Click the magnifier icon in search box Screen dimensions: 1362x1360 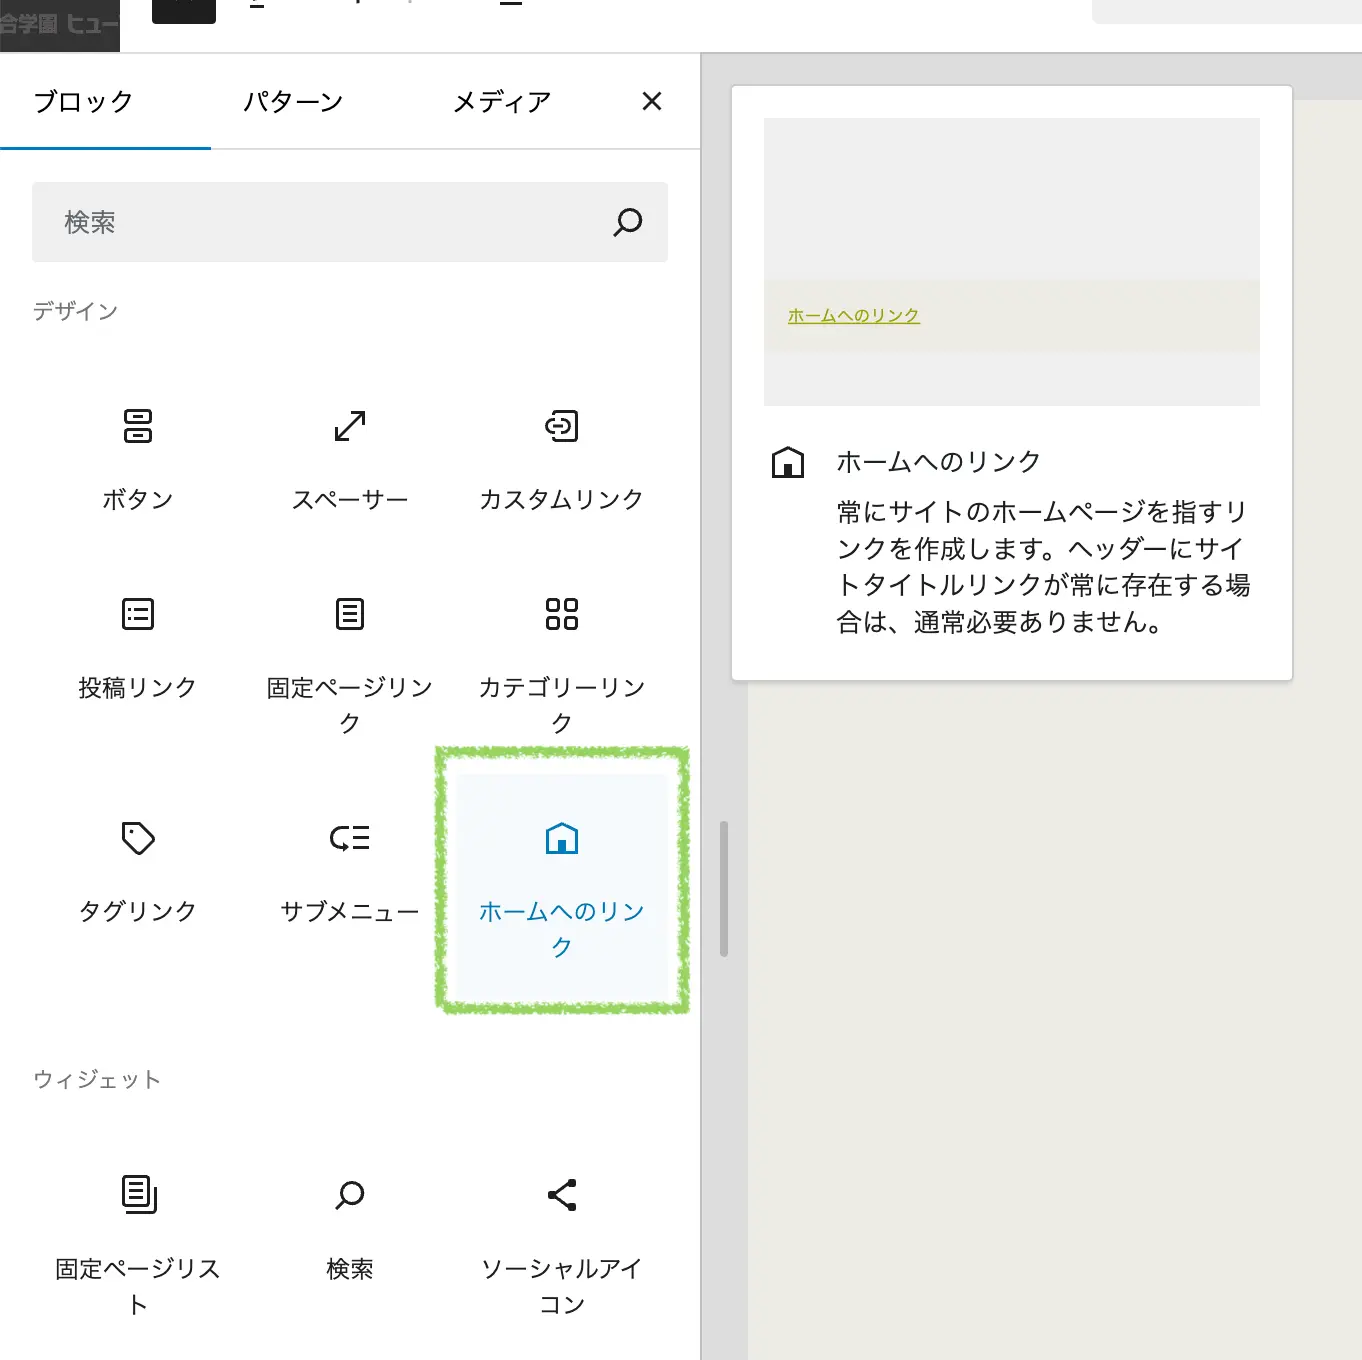point(628,222)
